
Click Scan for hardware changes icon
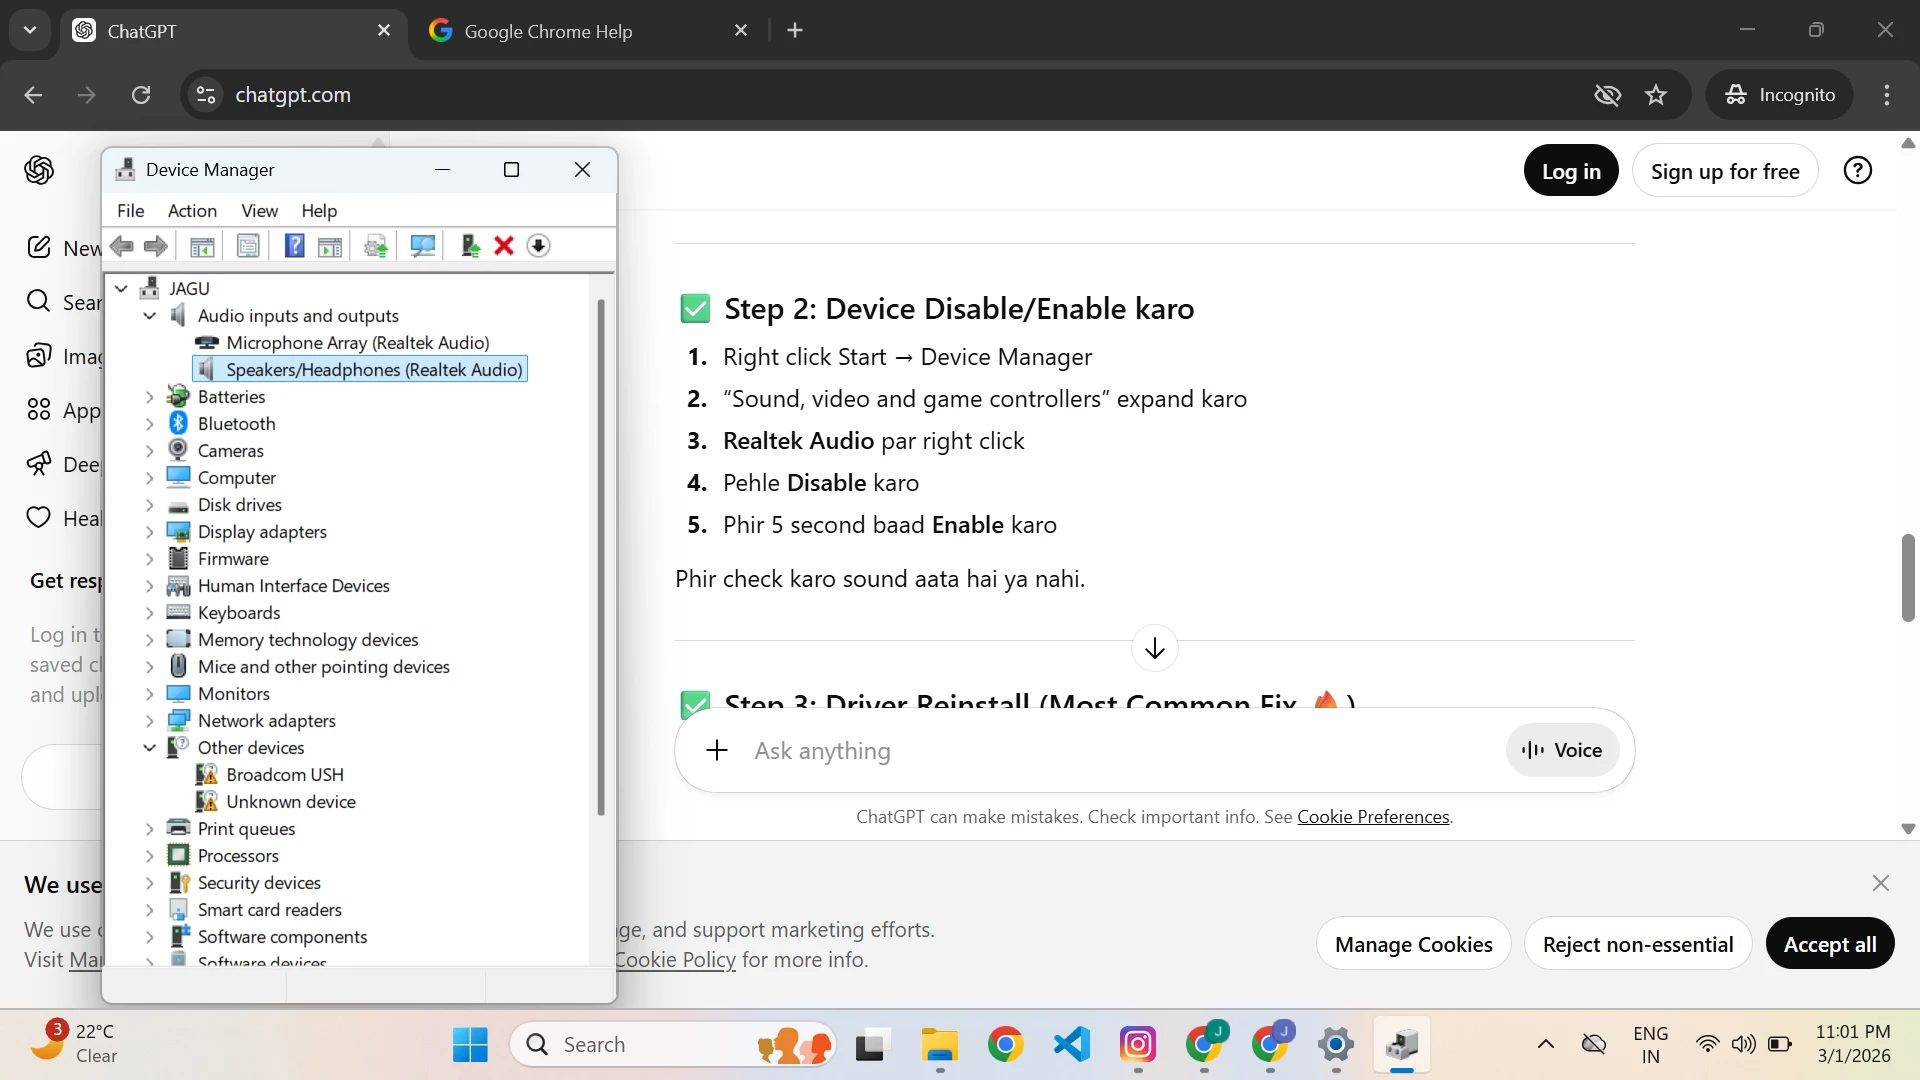click(x=423, y=246)
